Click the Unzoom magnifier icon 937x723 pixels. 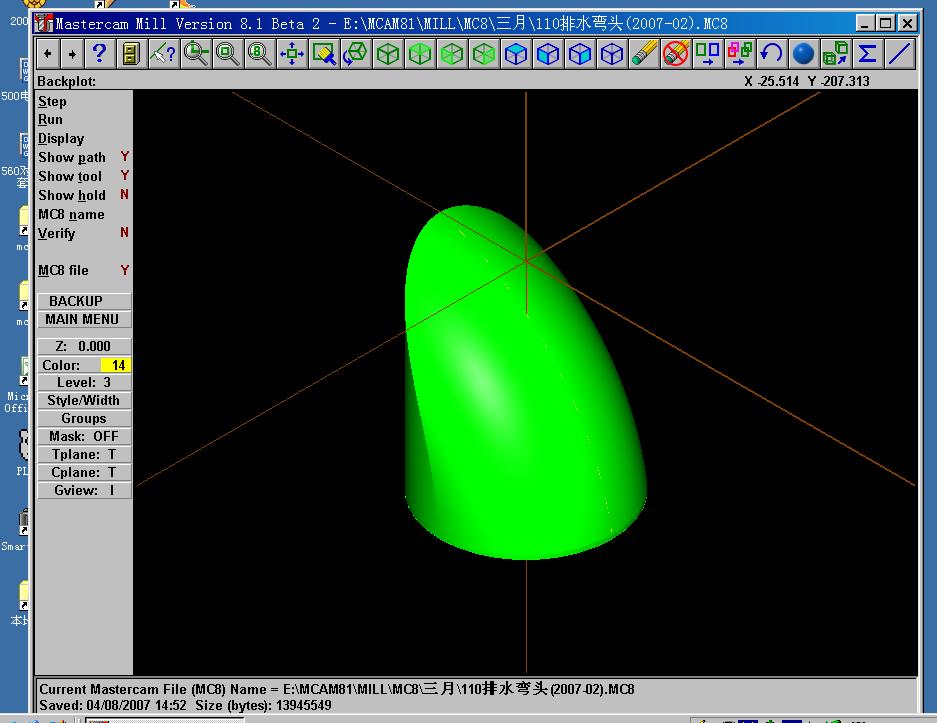coord(228,54)
